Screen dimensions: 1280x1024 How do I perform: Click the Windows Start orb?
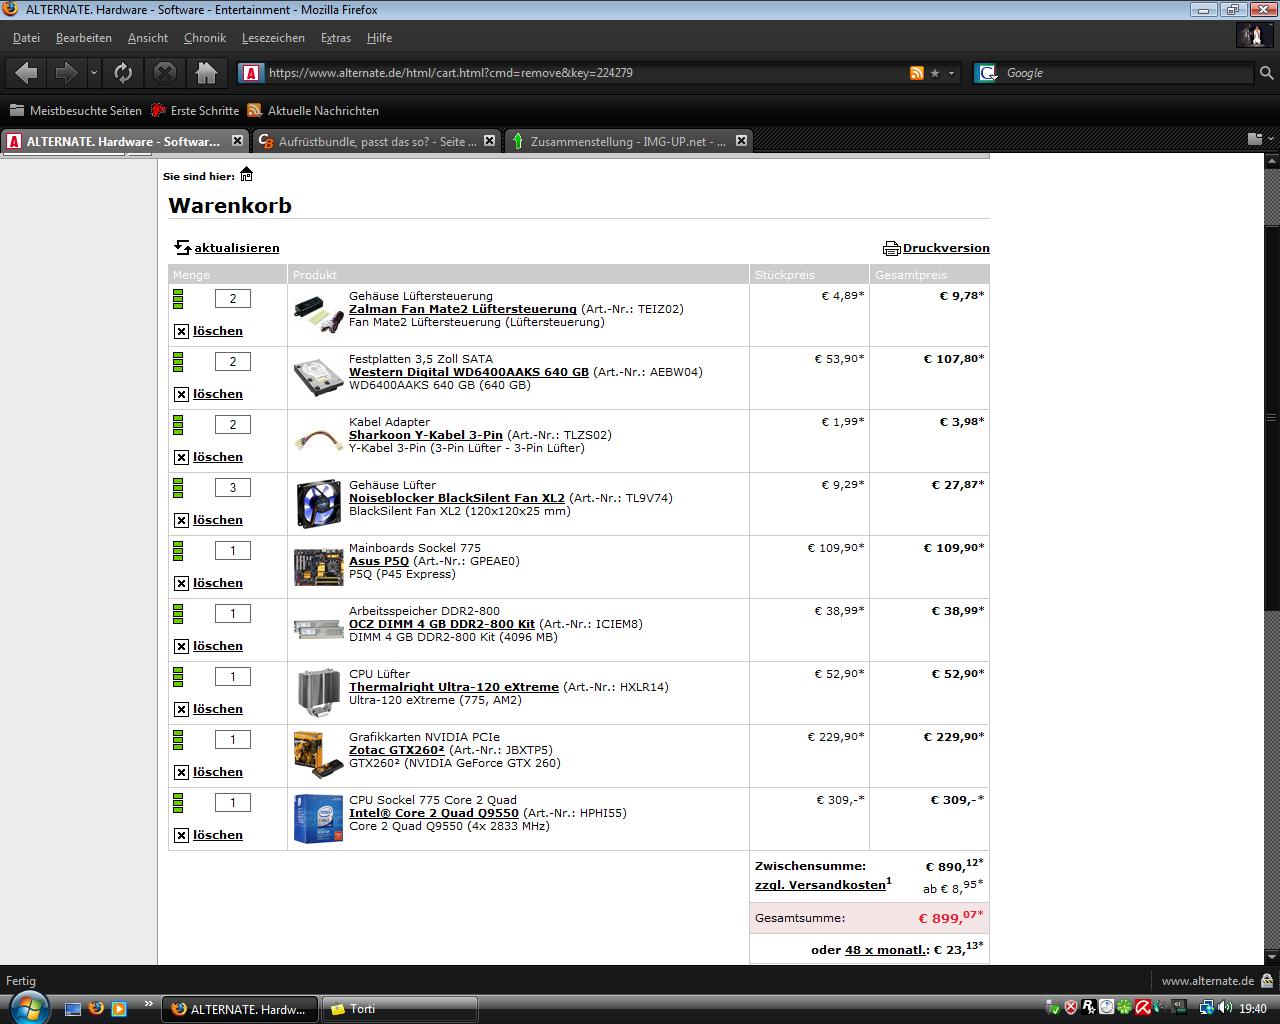tap(27, 1006)
